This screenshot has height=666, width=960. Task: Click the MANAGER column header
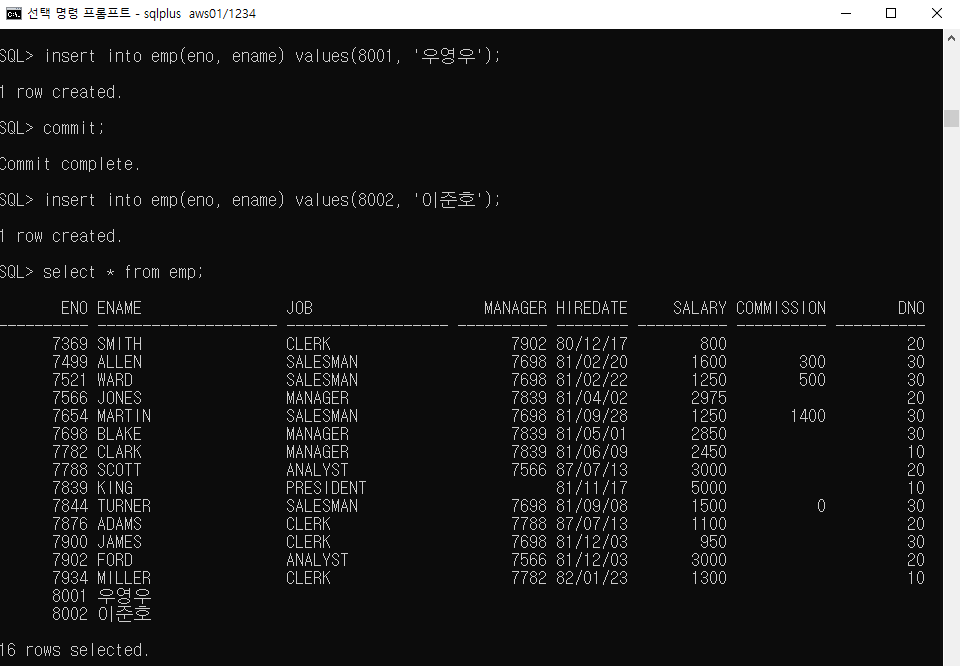(515, 308)
